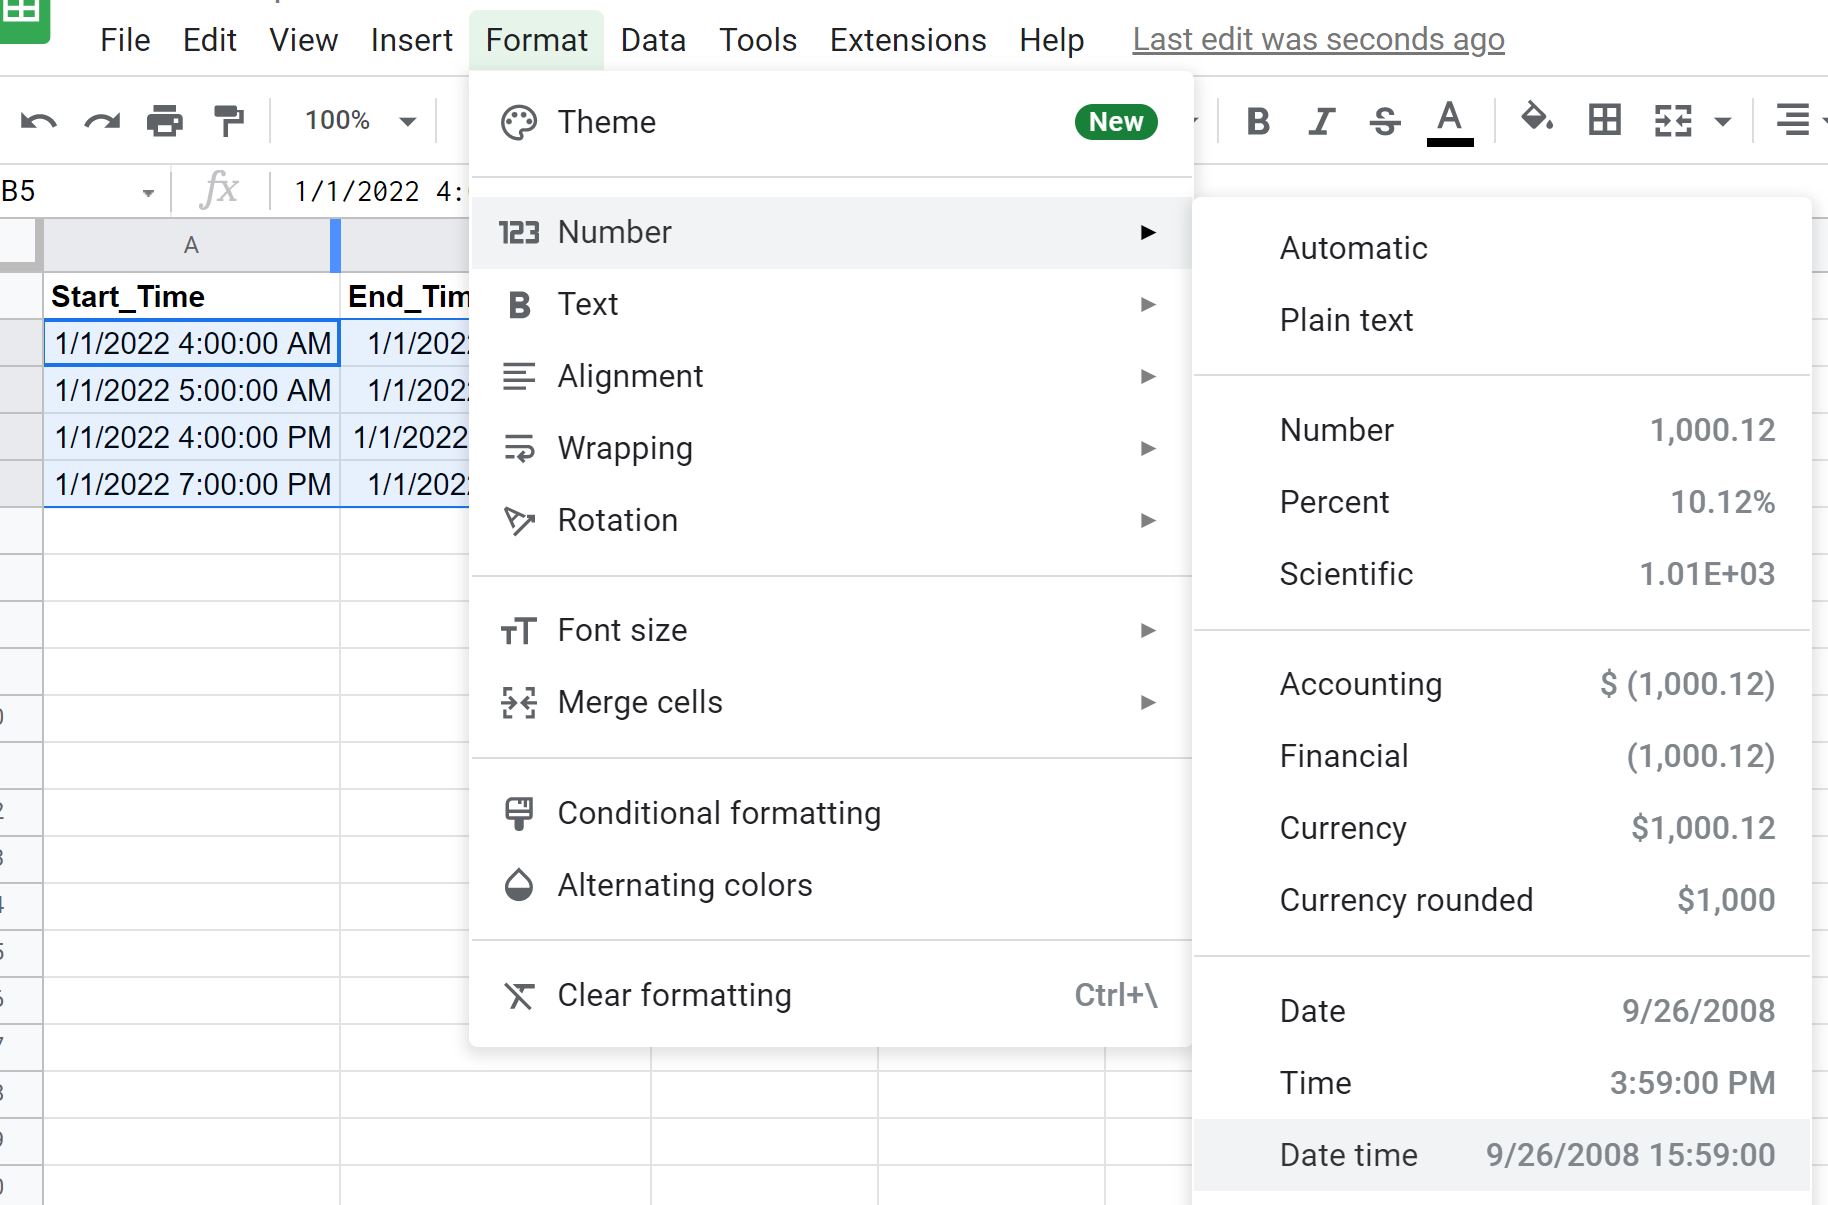Expand the Font size submenu arrow
Viewport: 1828px width, 1205px height.
pos(1148,630)
